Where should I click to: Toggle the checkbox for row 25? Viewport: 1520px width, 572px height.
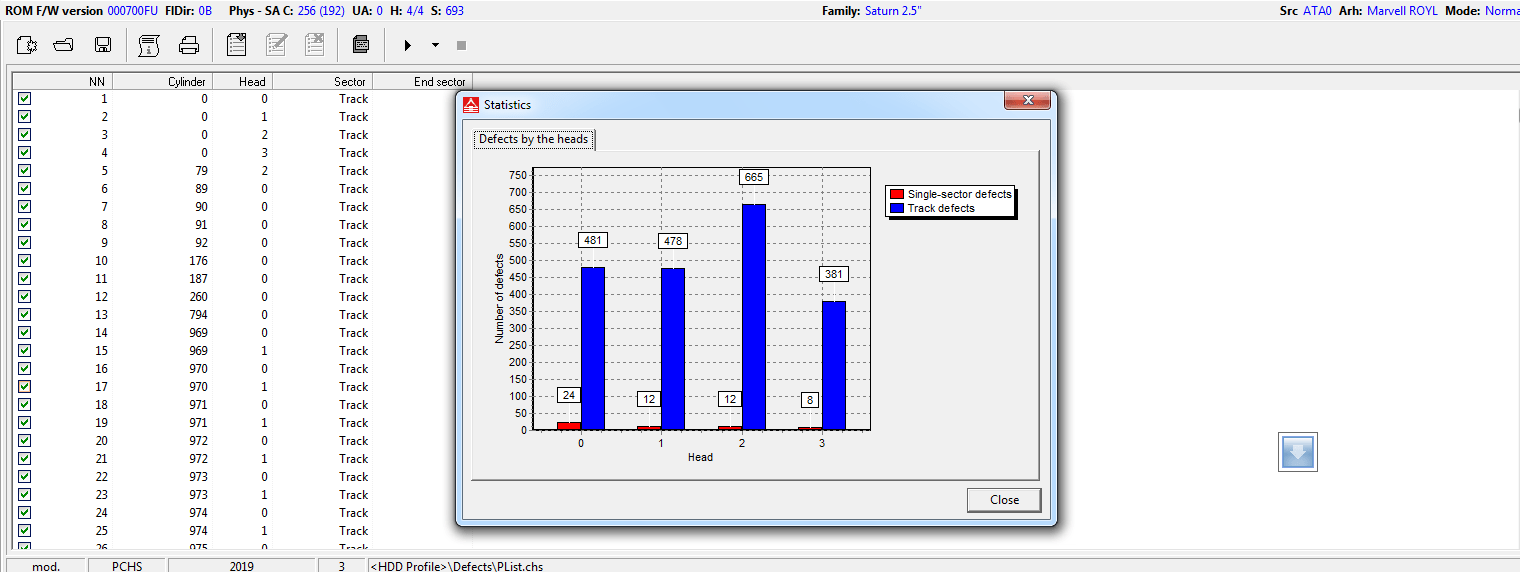click(x=25, y=531)
